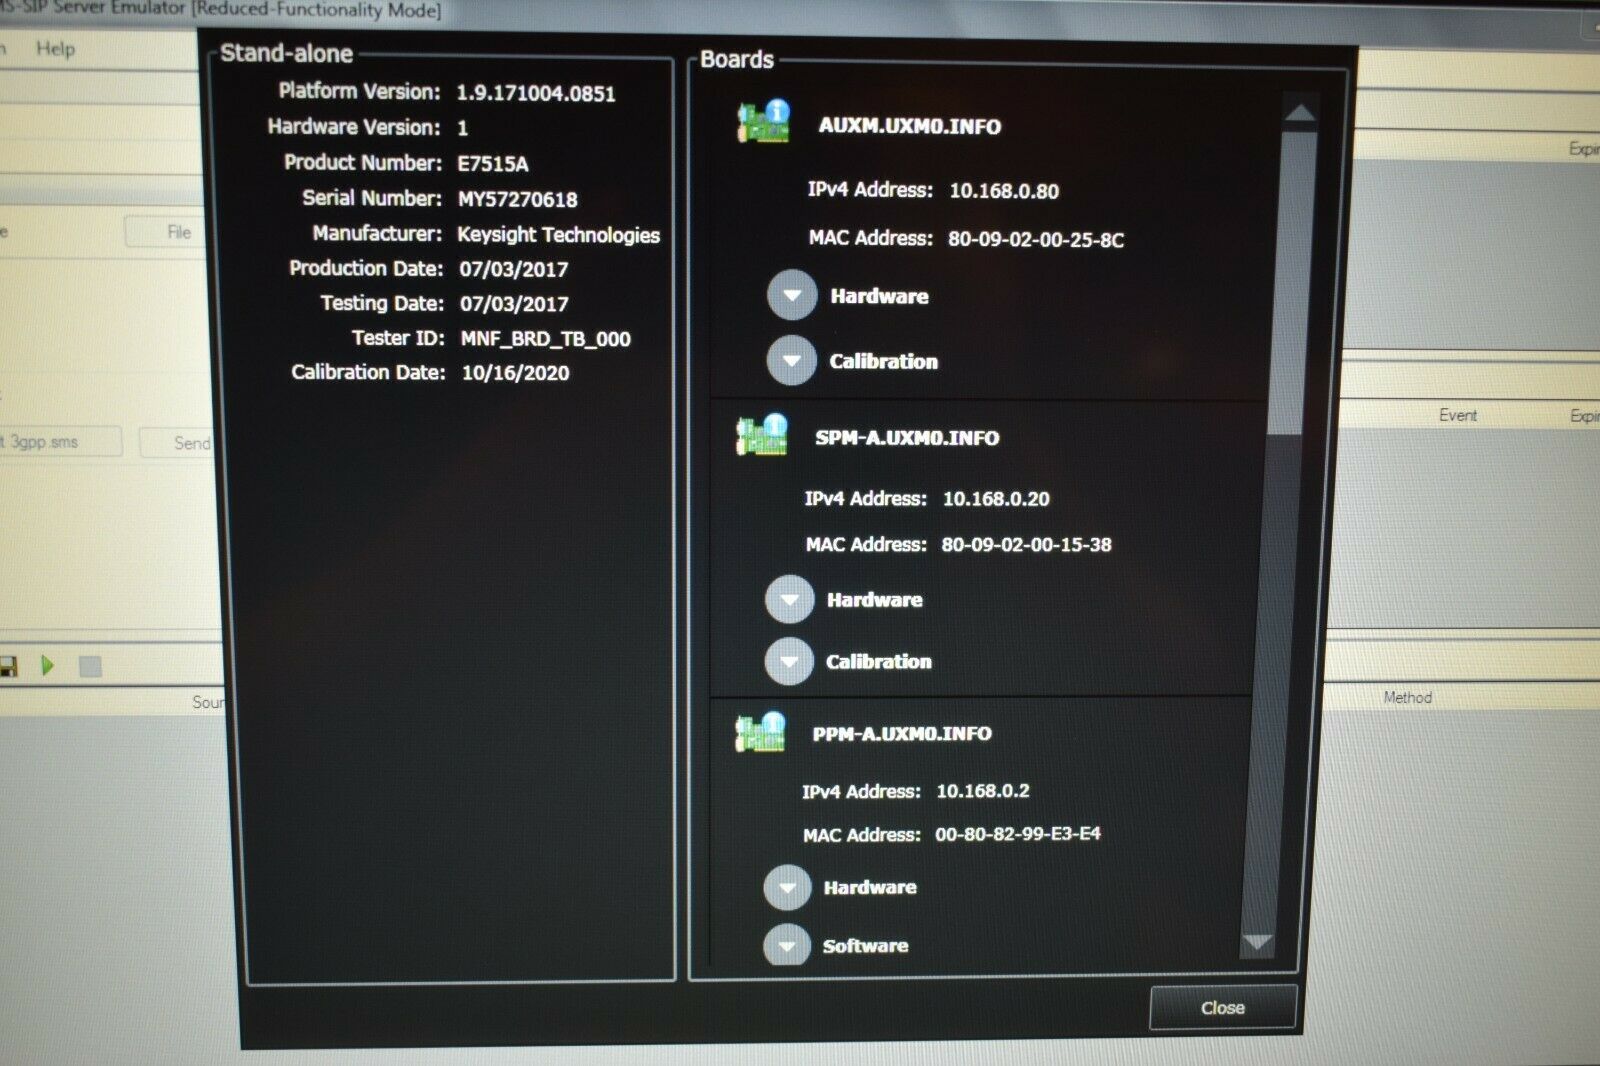Expand Hardware section under PPM-A board
This screenshot has height=1066, width=1600.
(787, 887)
